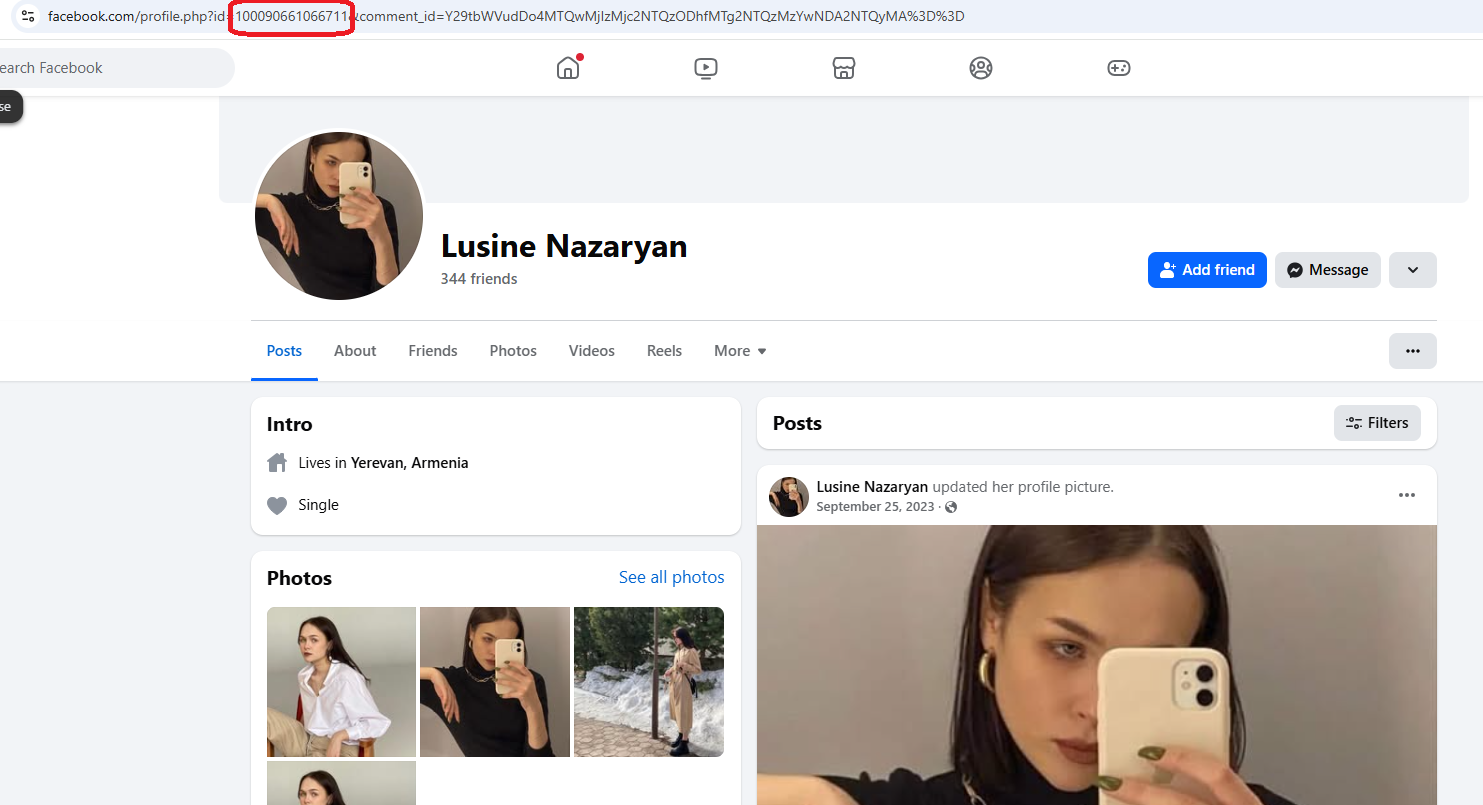Open the Reels tab
1483x805 pixels.
(664, 351)
